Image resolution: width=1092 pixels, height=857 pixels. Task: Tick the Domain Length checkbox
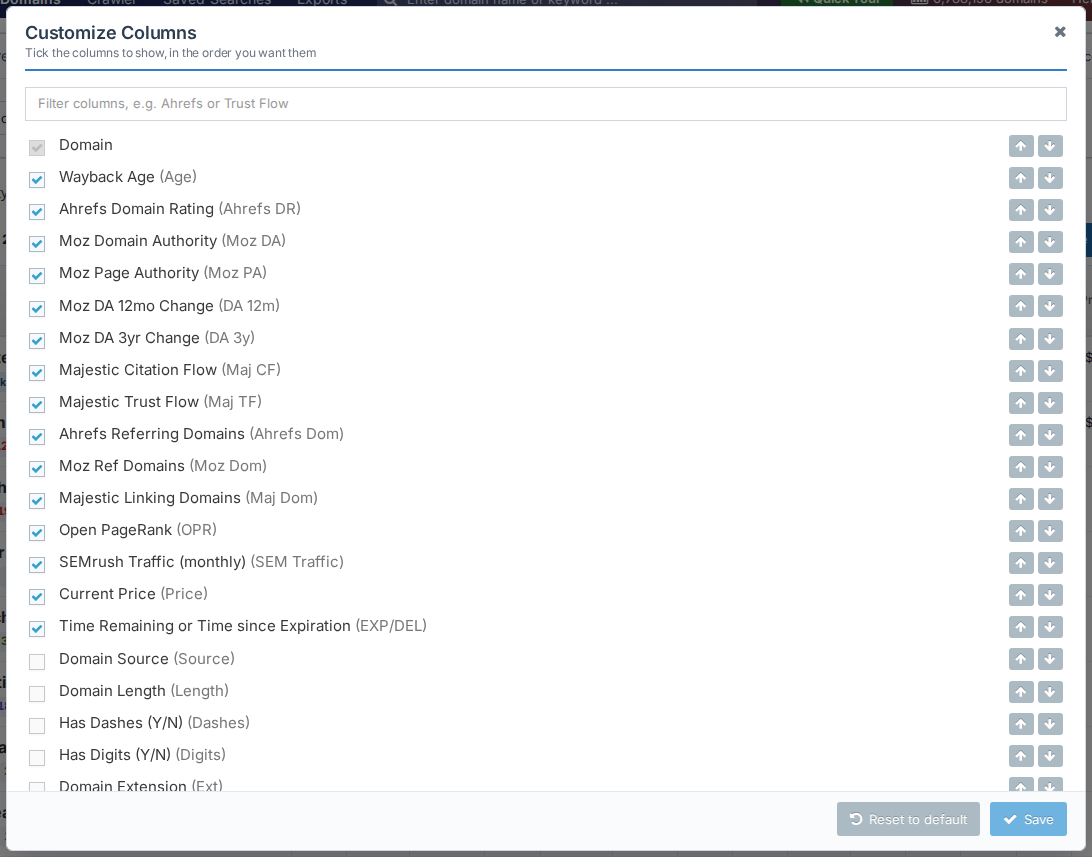coord(37,693)
